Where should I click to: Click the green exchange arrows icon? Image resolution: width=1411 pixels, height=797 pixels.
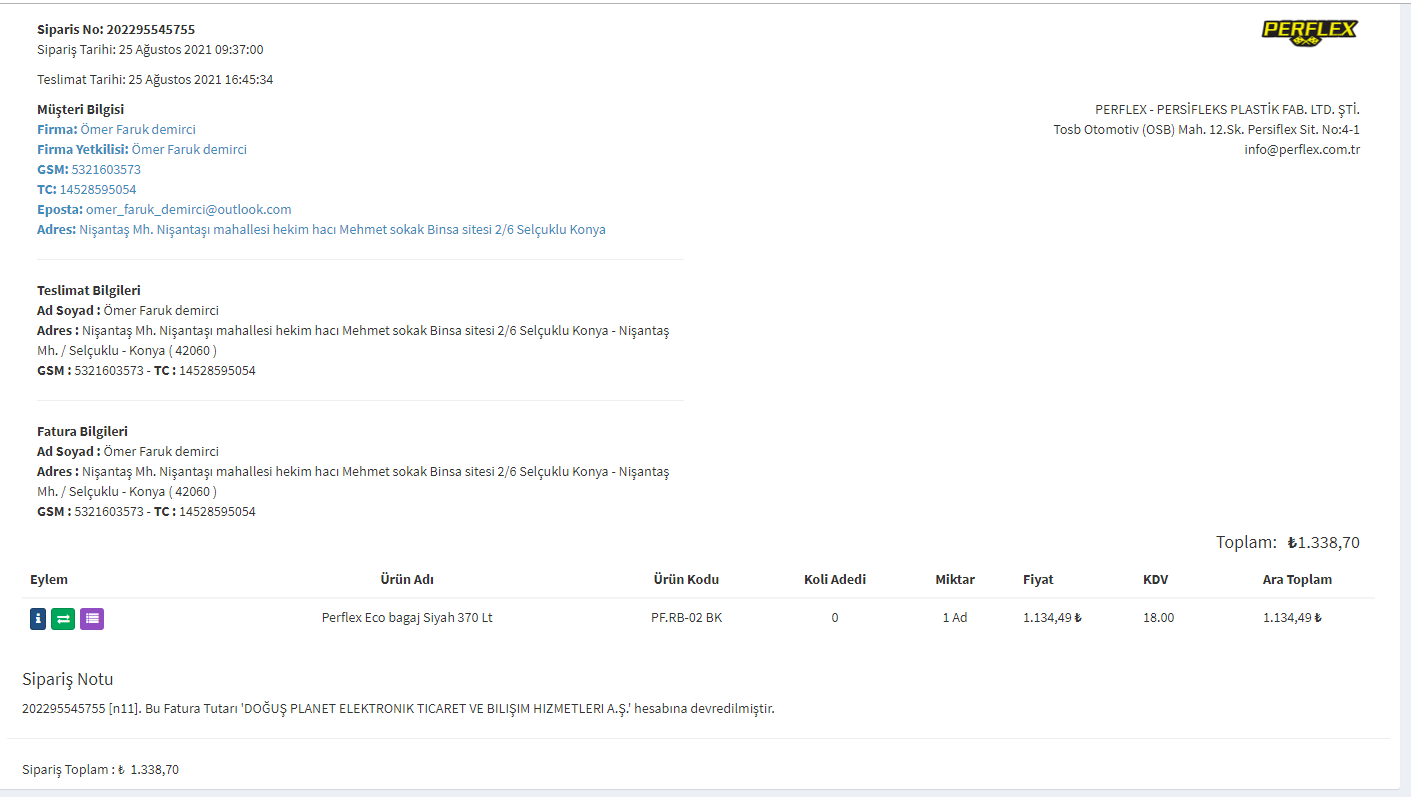click(63, 619)
